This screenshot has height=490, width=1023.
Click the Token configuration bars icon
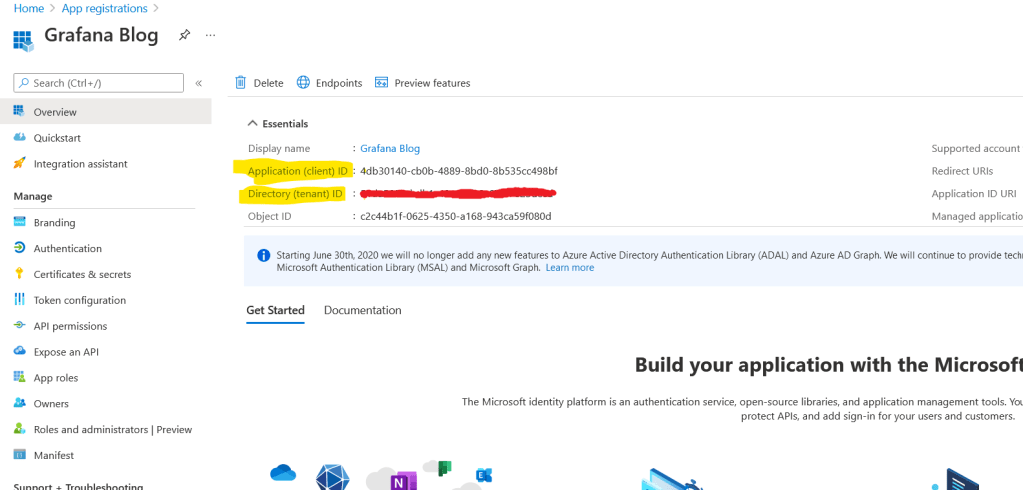20,300
